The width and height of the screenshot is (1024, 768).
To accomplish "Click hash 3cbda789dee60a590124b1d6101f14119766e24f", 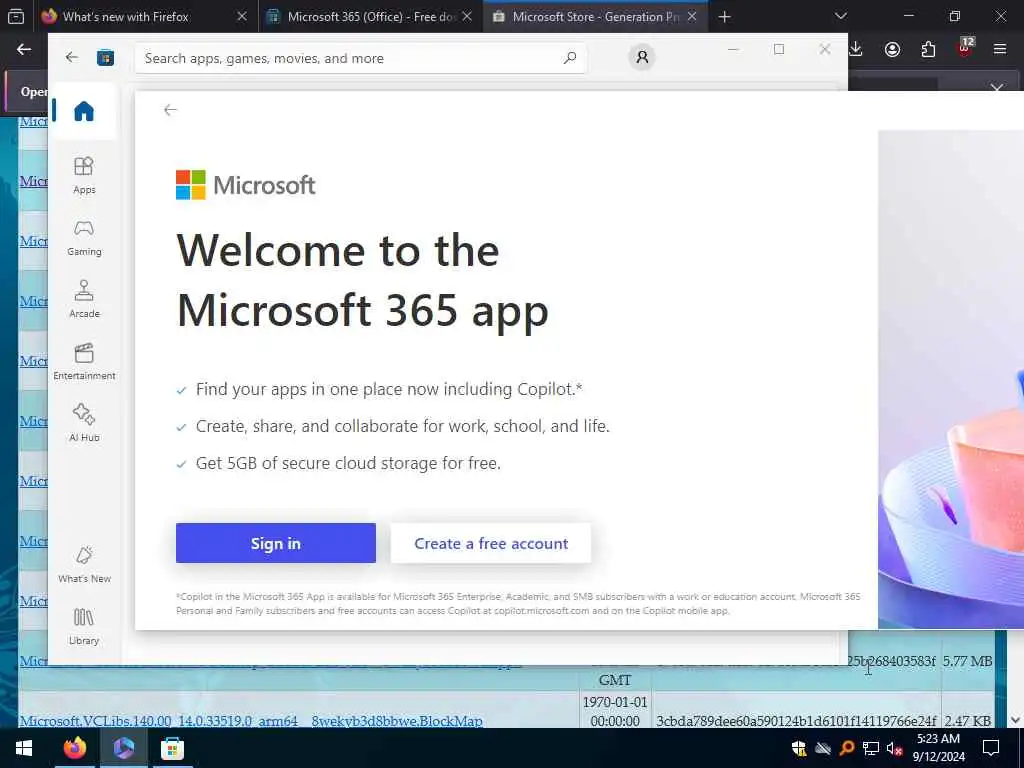I will pos(796,721).
